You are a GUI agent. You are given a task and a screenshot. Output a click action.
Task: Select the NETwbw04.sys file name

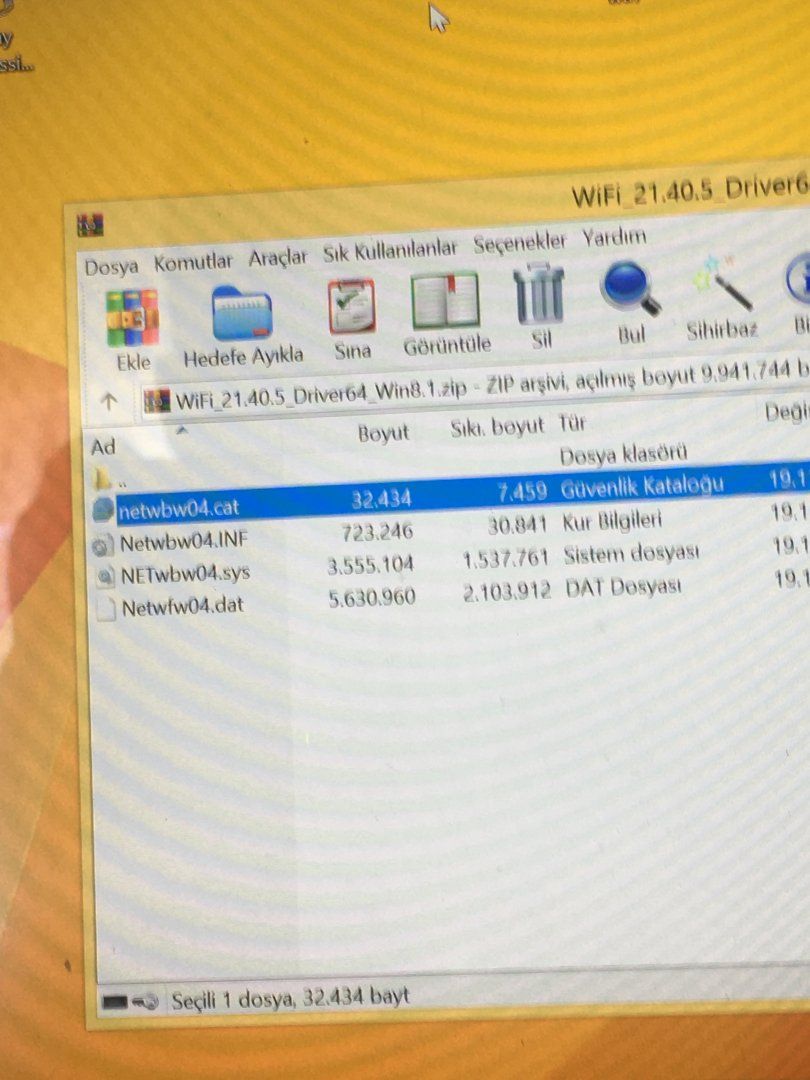click(x=185, y=574)
